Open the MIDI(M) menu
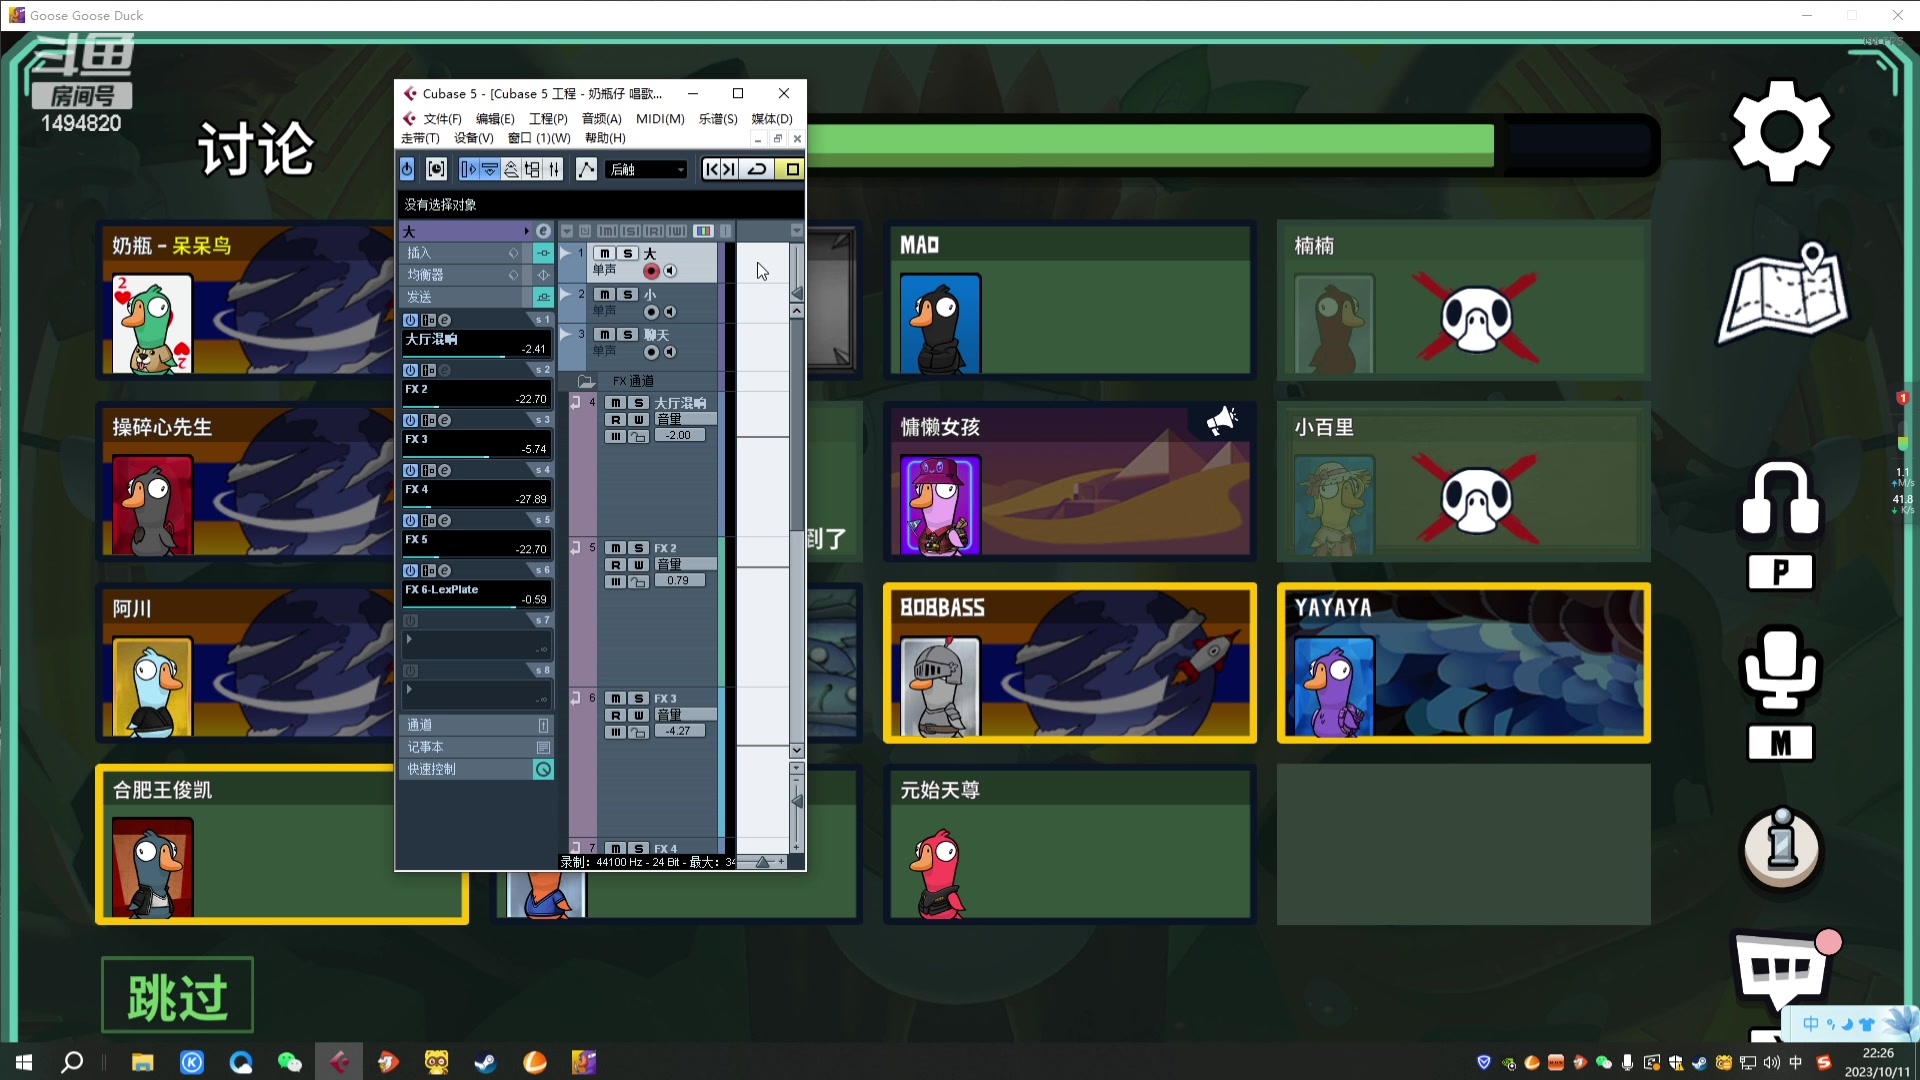Viewport: 1920px width, 1080px height. click(x=660, y=119)
